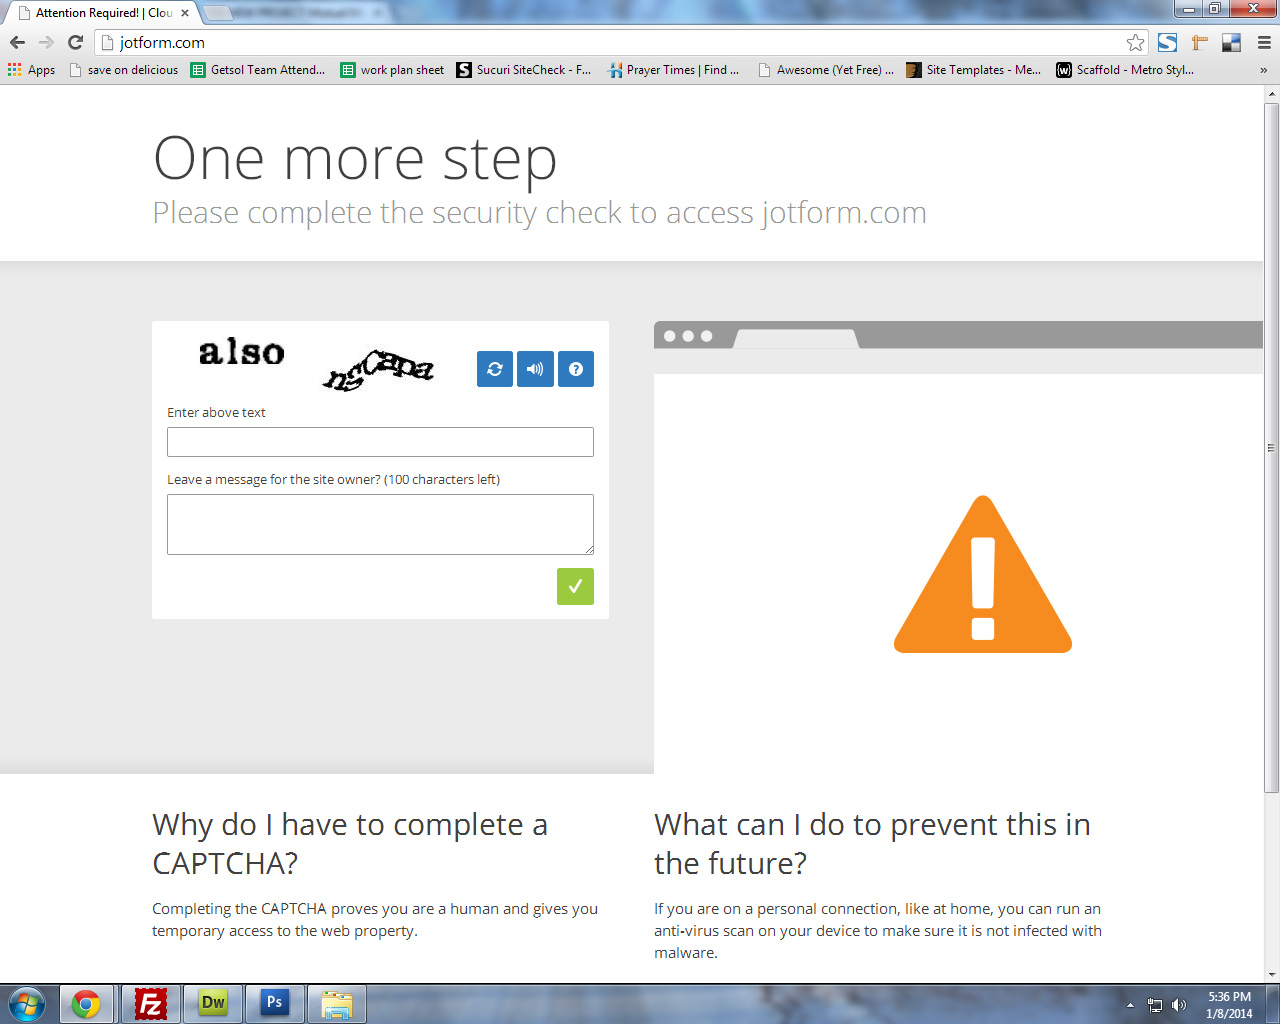
Task: Submit the form with green checkmark
Action: pyautogui.click(x=575, y=587)
